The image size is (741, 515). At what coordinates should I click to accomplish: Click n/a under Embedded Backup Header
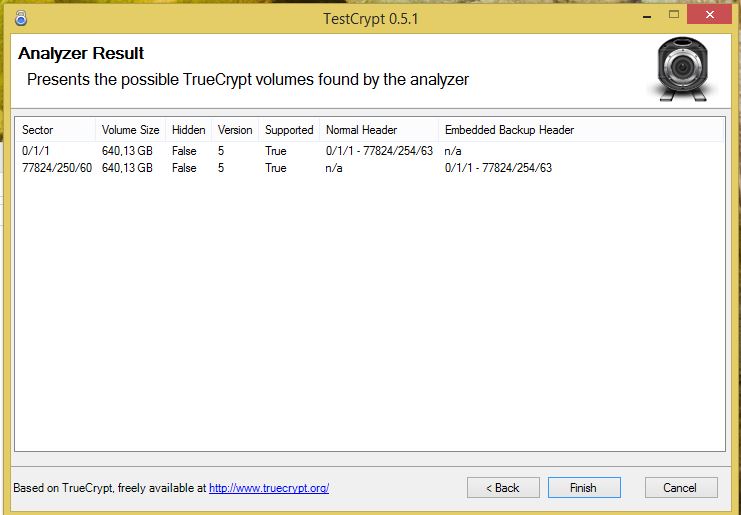(x=453, y=151)
